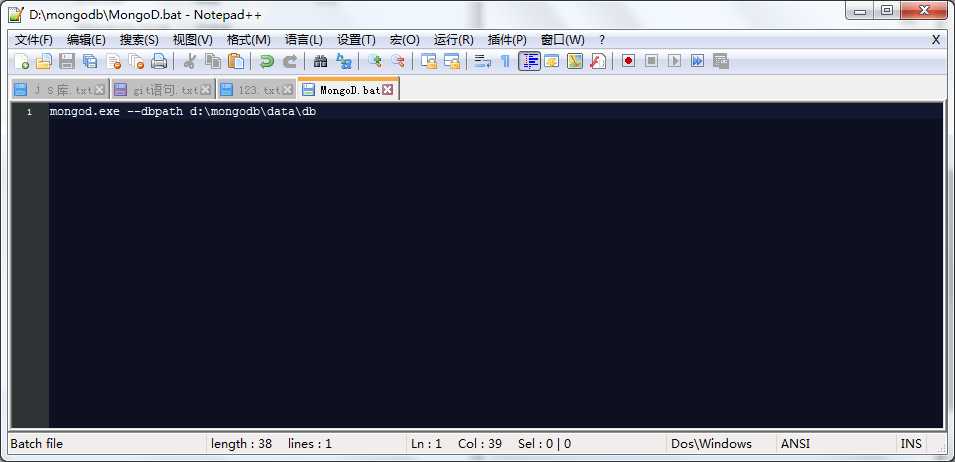Zoom out using the magnifier minus icon
Viewport: 955px width, 462px height.
point(398,61)
